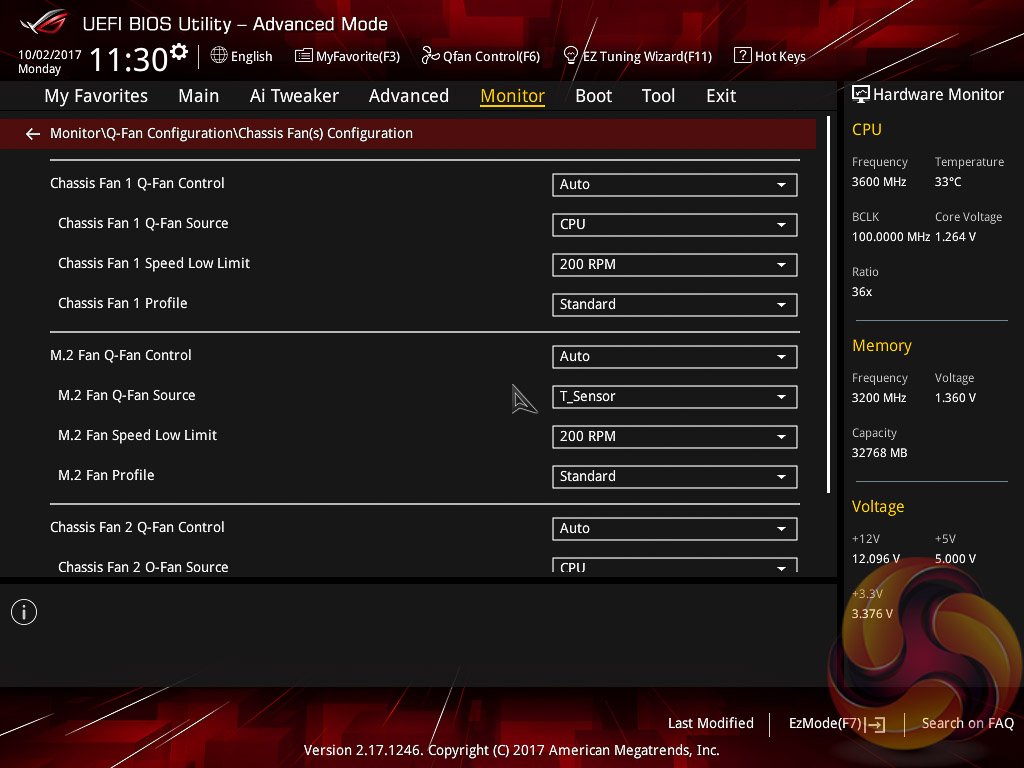Click the ROG logo icon
Viewport: 1024px width, 768px height.
coord(44,22)
